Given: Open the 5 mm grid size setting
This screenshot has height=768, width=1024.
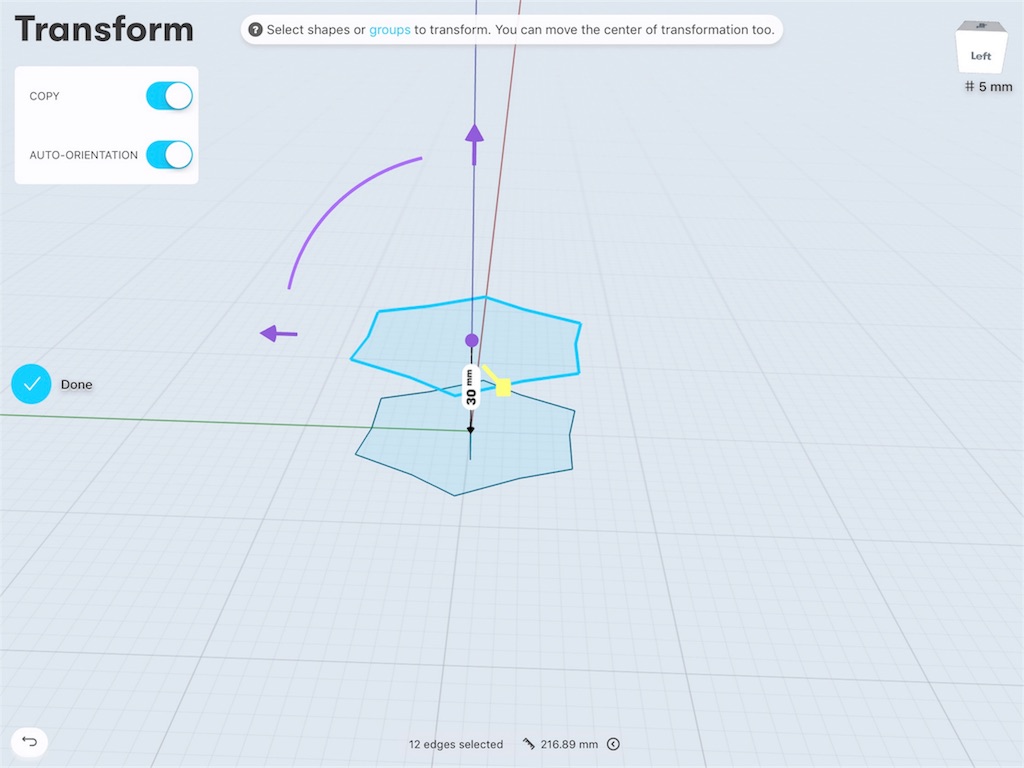Looking at the screenshot, I should 989,86.
